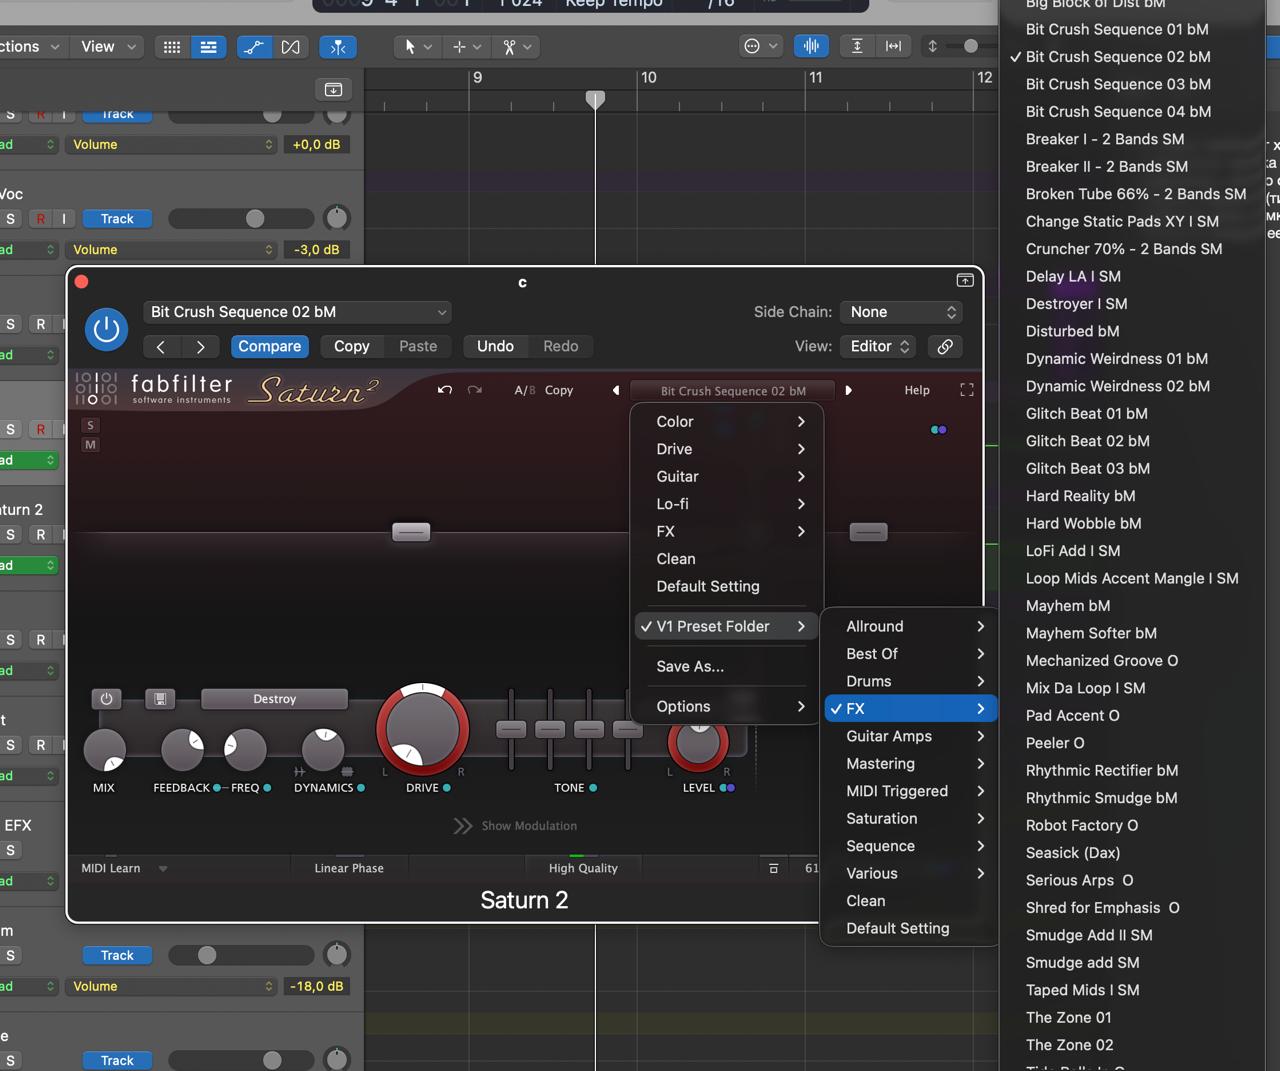Toggle High Quality mode
The width and height of the screenshot is (1280, 1071).
pyautogui.click(x=583, y=868)
